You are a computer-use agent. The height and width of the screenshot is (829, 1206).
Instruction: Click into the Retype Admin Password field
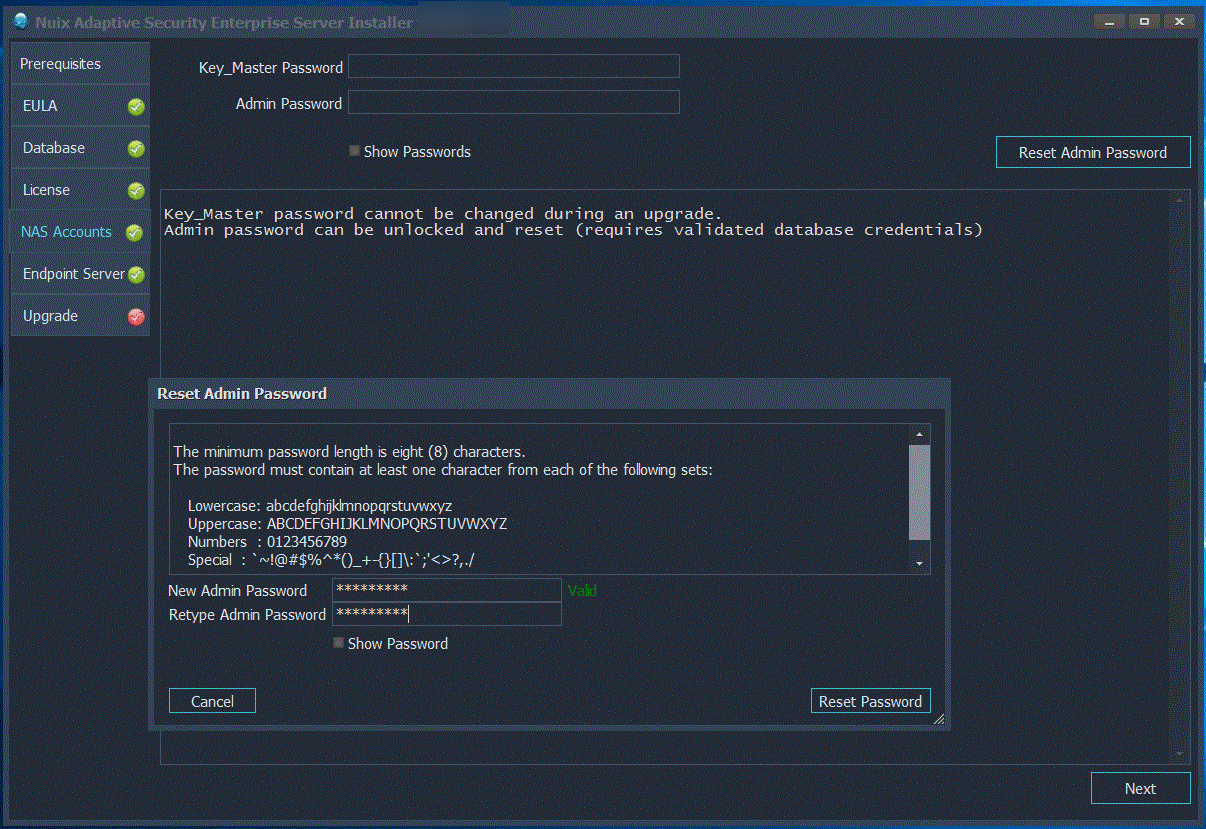point(446,614)
